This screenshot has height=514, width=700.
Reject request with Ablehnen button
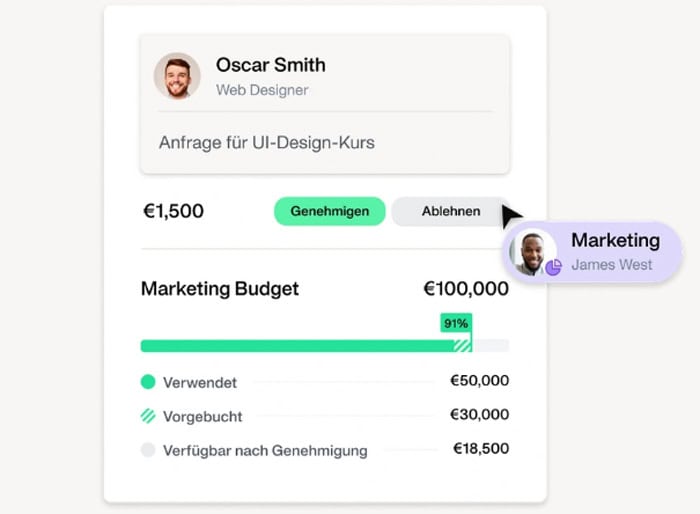[x=451, y=211]
